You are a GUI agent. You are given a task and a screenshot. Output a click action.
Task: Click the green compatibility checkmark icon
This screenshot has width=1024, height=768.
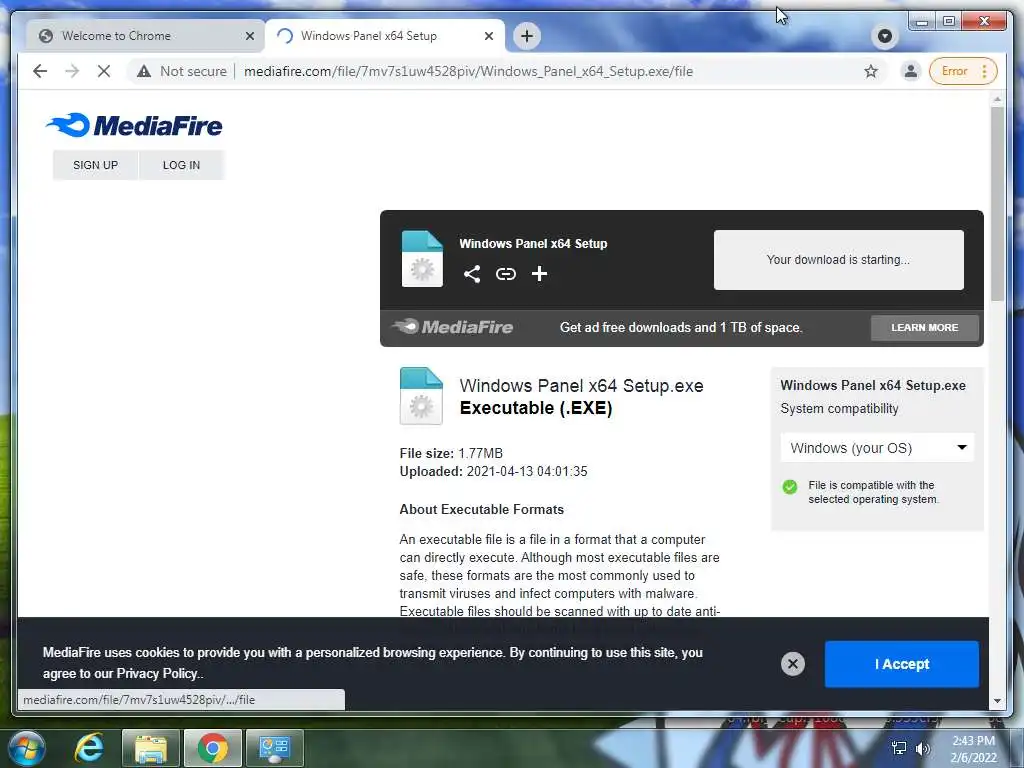pyautogui.click(x=790, y=487)
